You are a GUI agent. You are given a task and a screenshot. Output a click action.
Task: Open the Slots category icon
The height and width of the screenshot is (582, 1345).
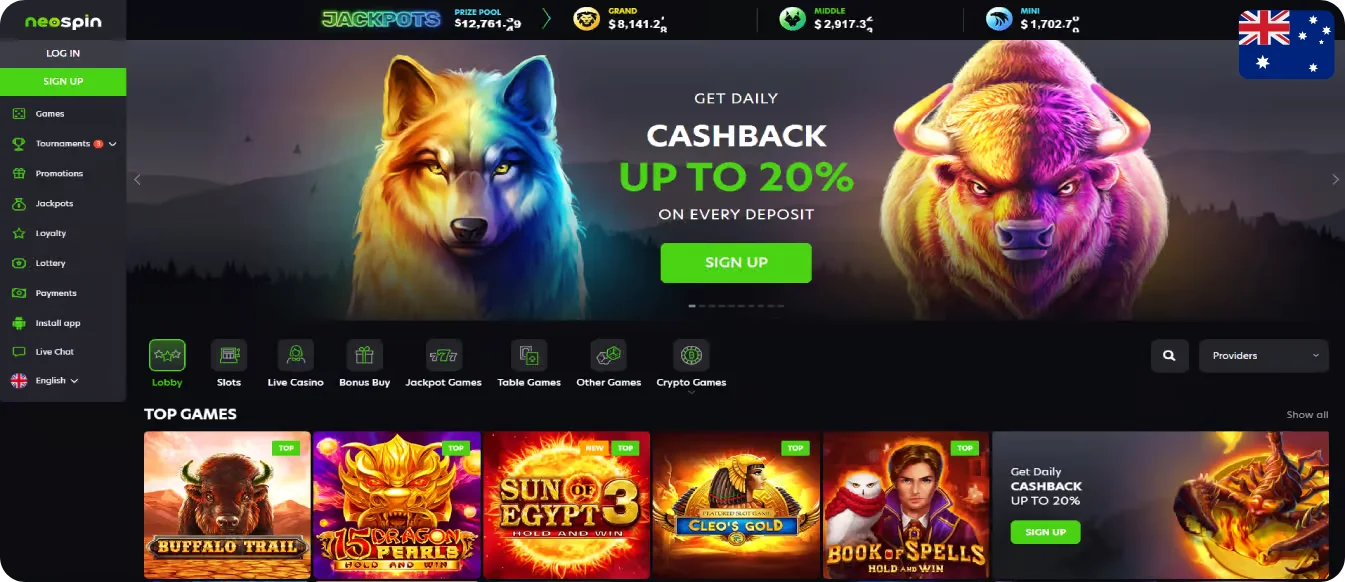[229, 355]
